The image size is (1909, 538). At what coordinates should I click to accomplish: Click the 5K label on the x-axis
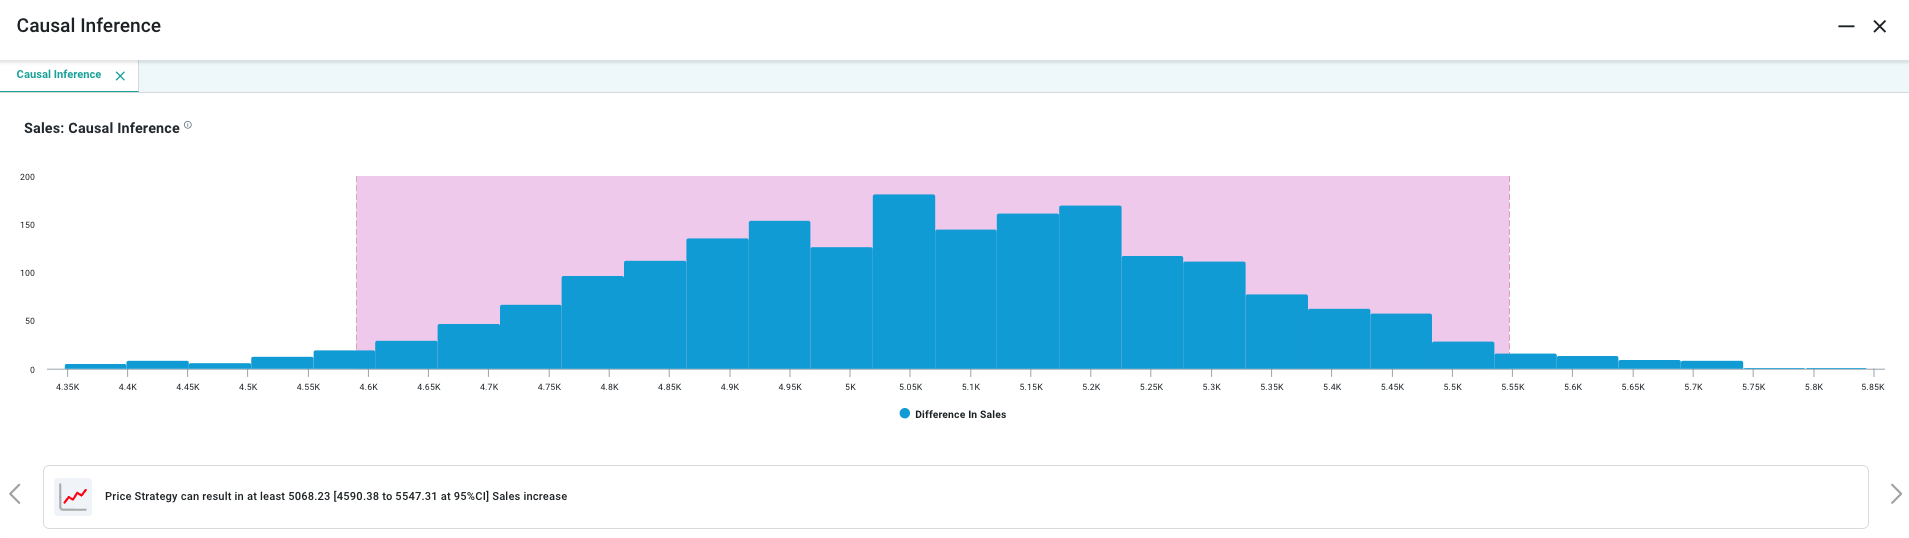point(850,387)
